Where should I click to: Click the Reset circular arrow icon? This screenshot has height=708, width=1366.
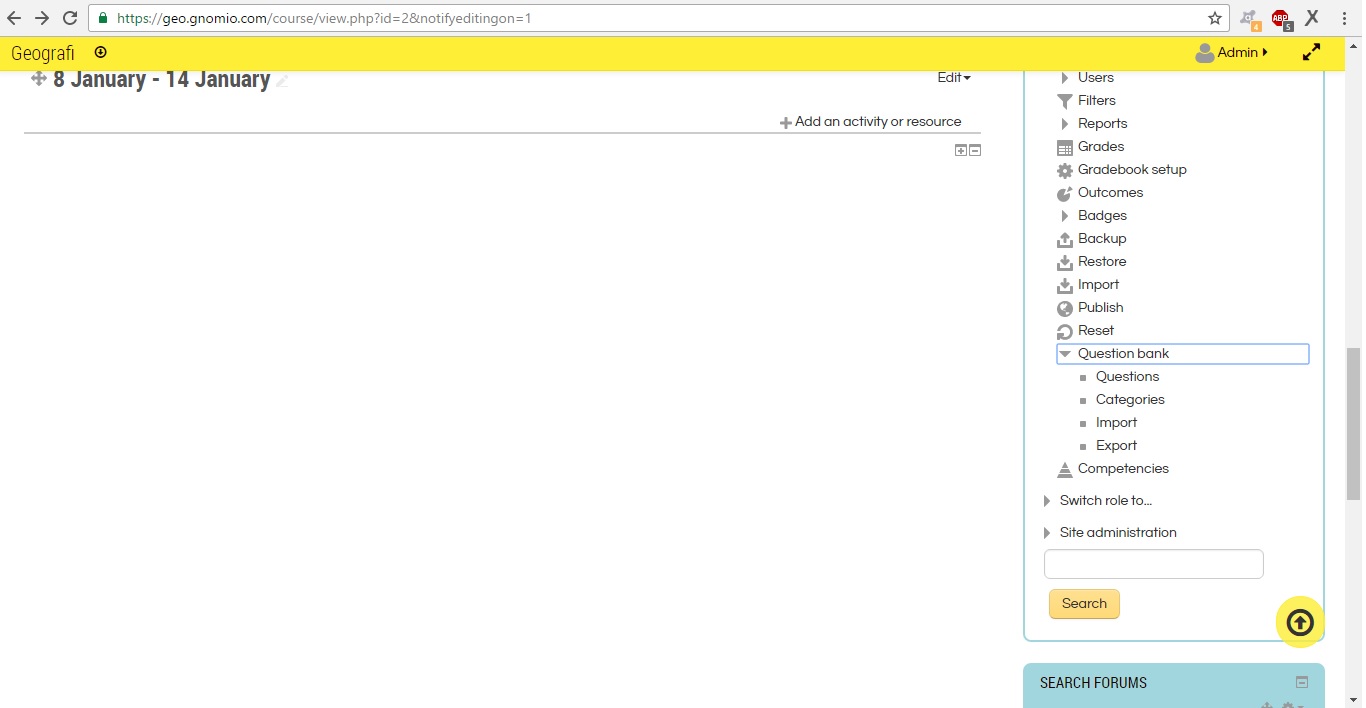1065,331
